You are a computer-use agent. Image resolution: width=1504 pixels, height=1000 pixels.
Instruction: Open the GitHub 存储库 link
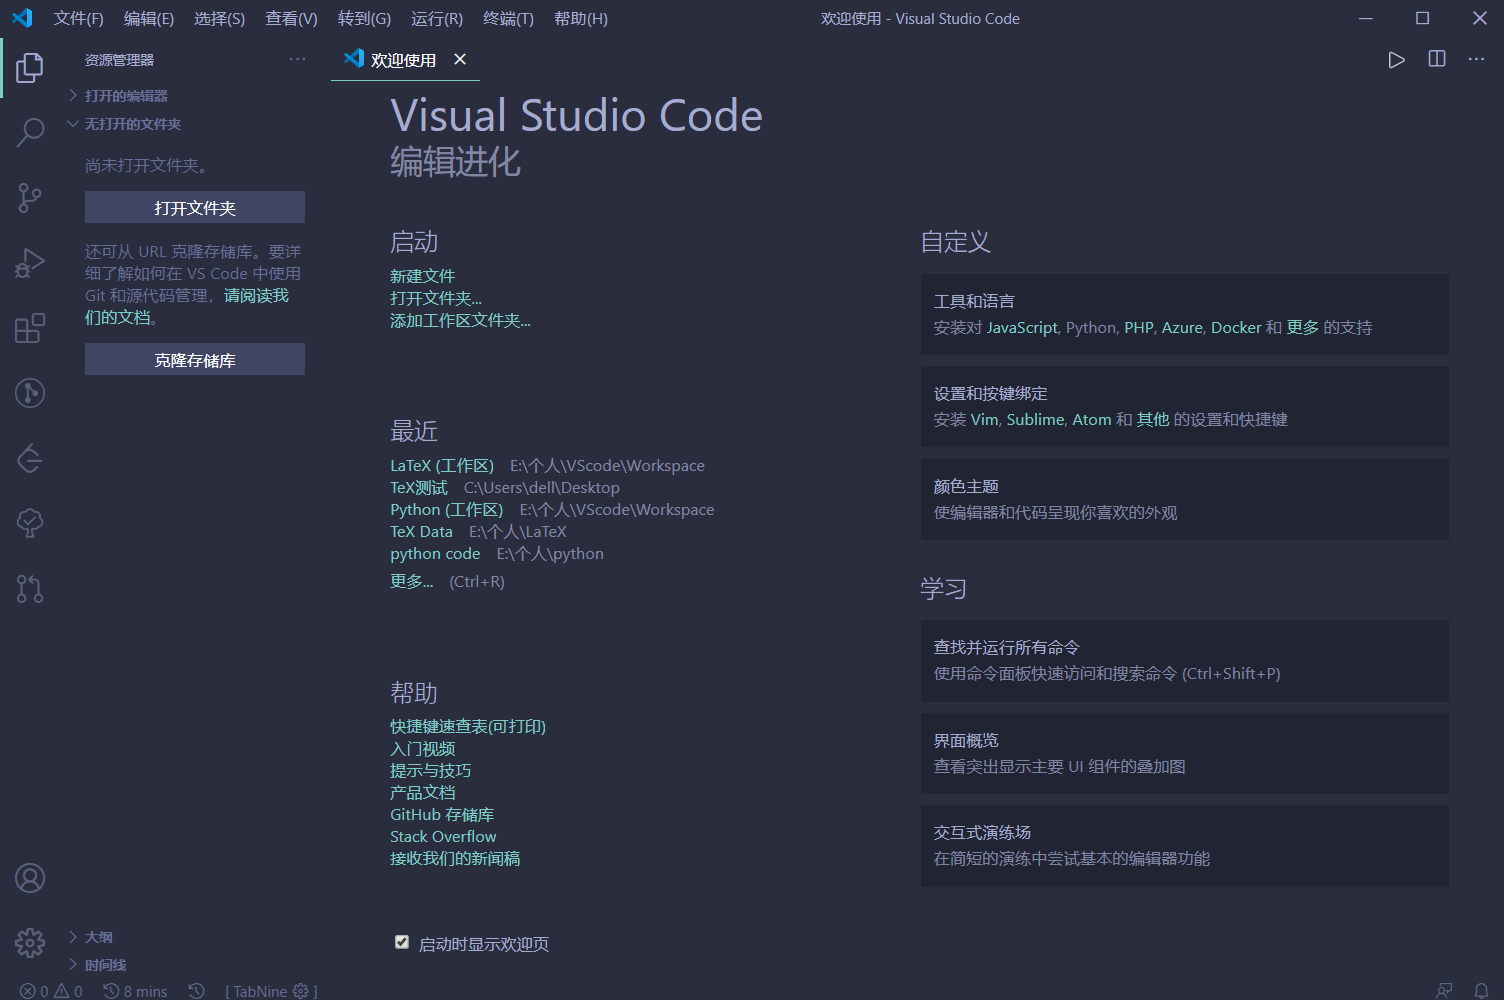(x=442, y=815)
